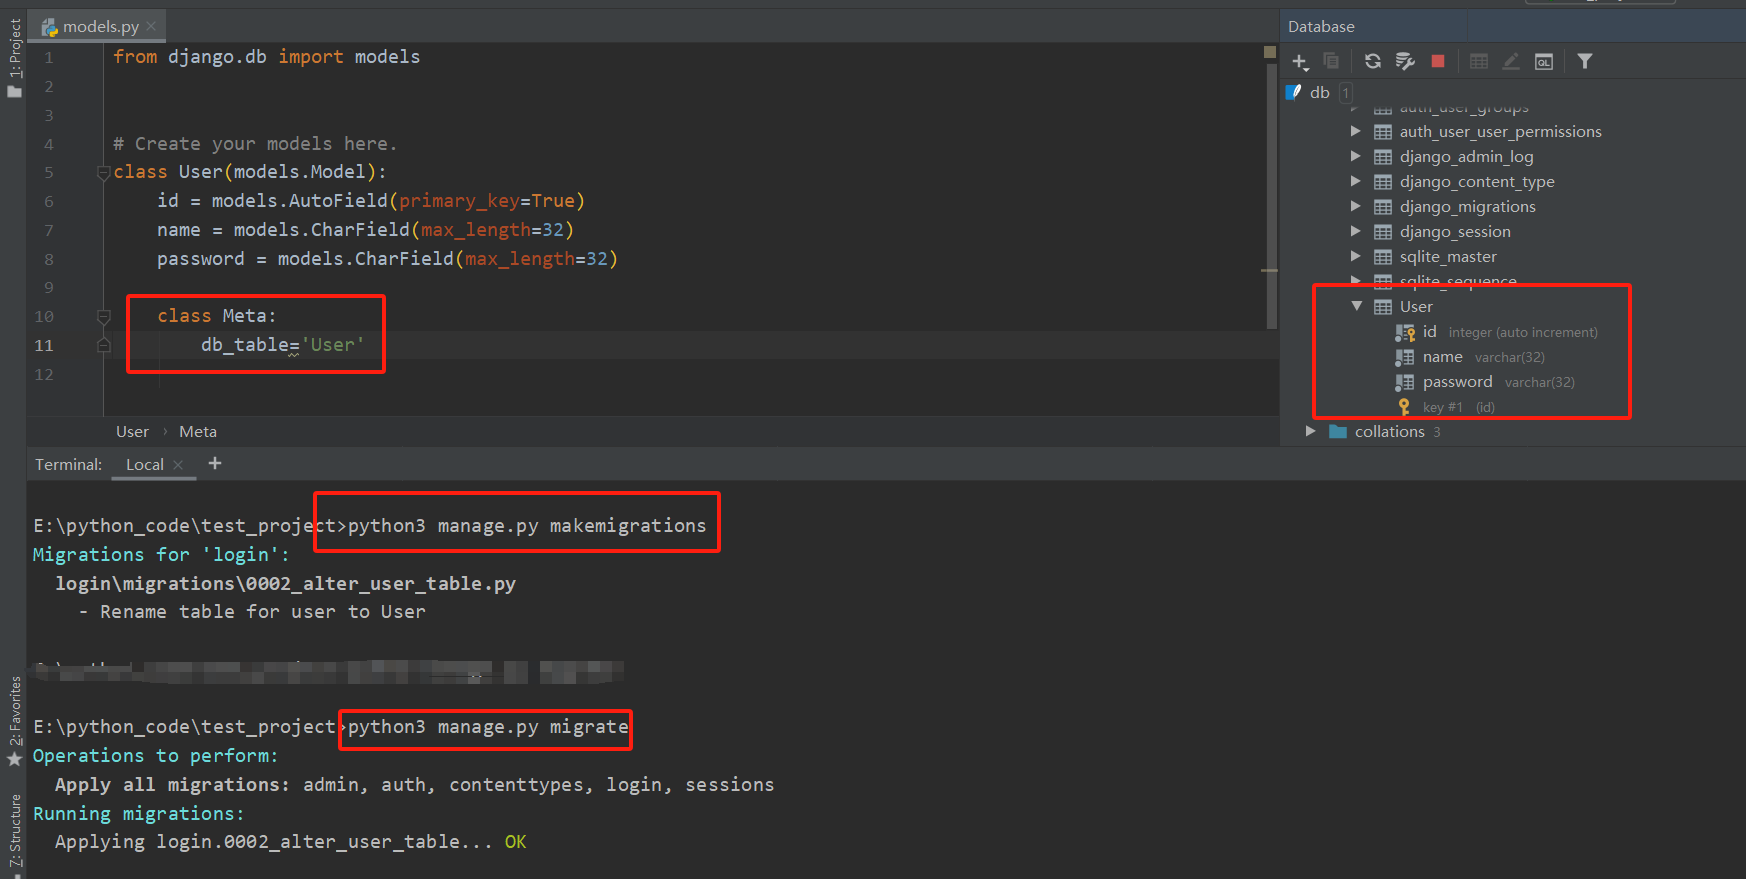1746x879 pixels.
Task: Open the 2: Favorites tool window
Action: tap(14, 712)
